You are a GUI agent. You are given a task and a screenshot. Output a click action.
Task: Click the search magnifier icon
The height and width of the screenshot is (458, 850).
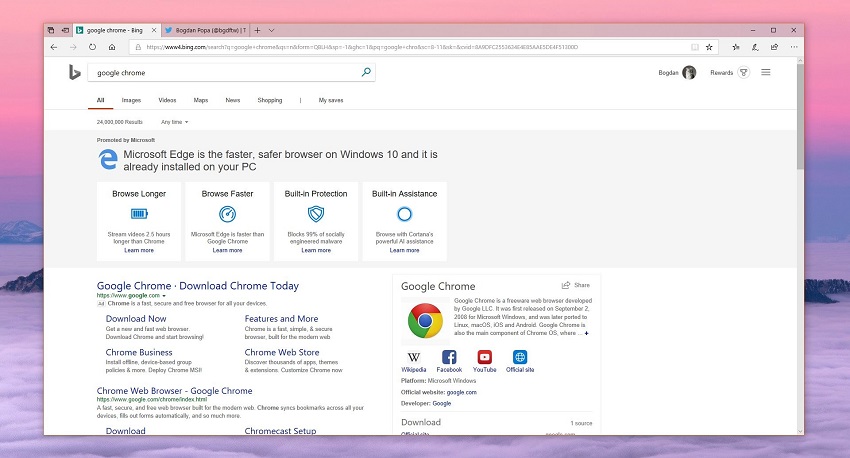click(x=366, y=72)
